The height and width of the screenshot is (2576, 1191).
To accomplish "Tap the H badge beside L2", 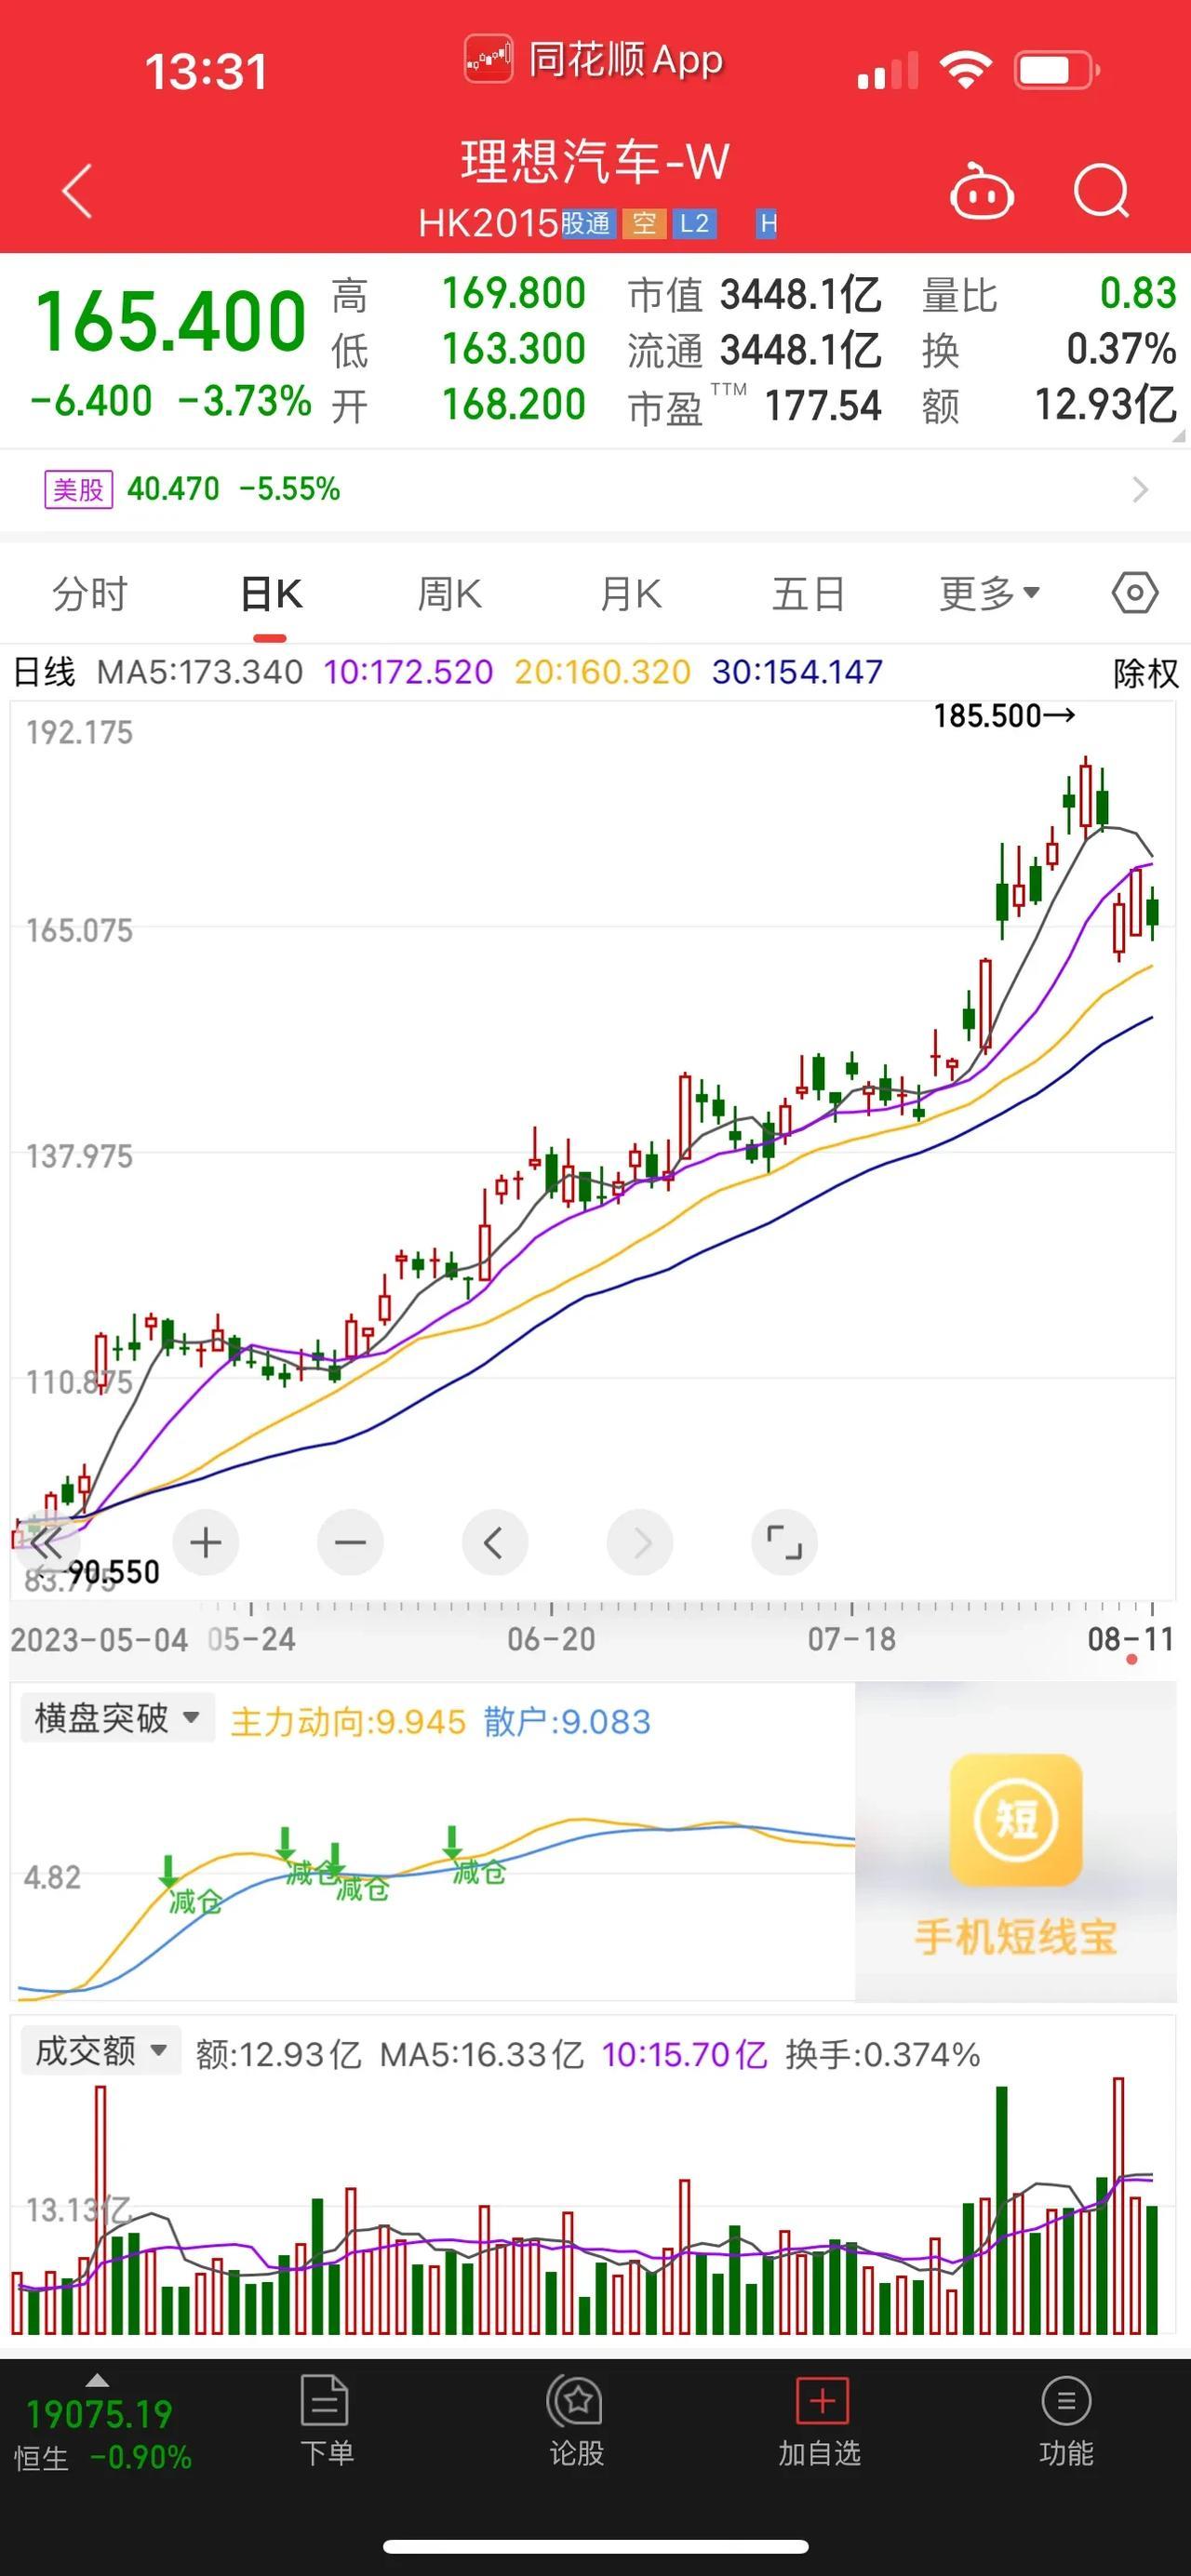I will click(x=767, y=223).
